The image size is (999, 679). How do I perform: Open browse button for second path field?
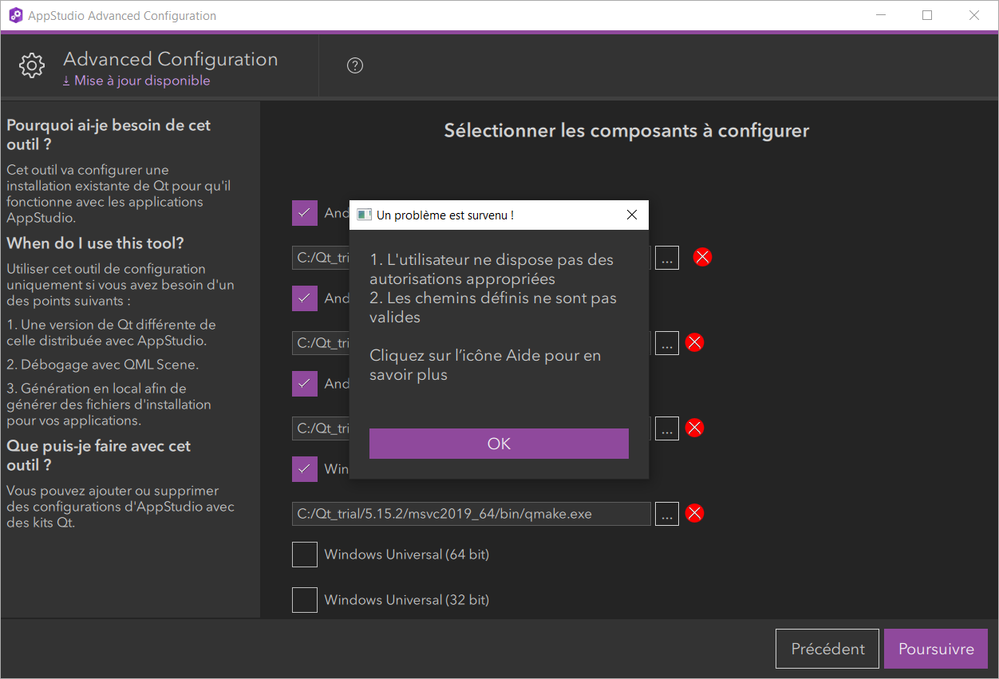point(667,342)
